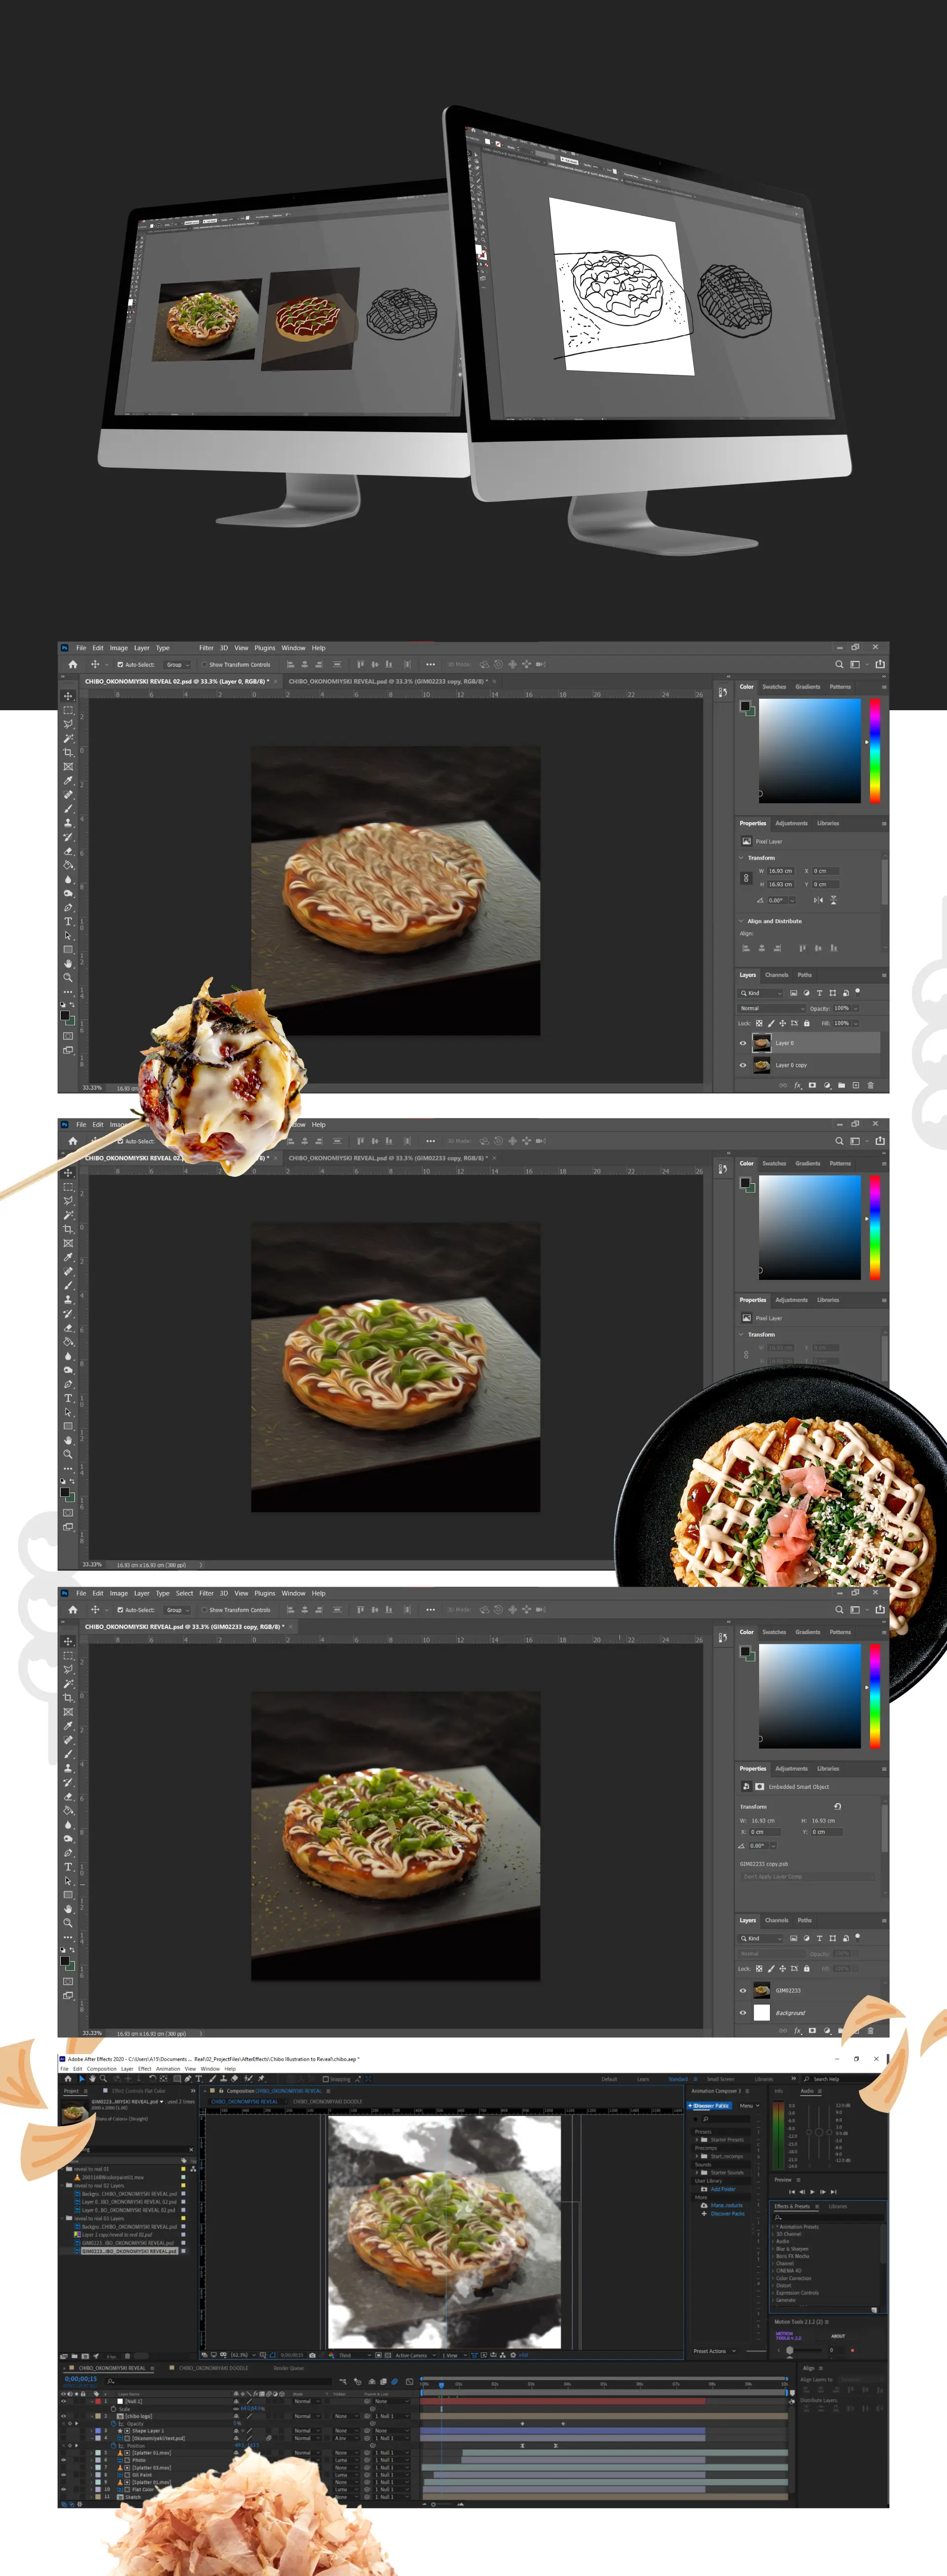Open Kind filter dropdown in top Photoshop Layers

[761, 993]
